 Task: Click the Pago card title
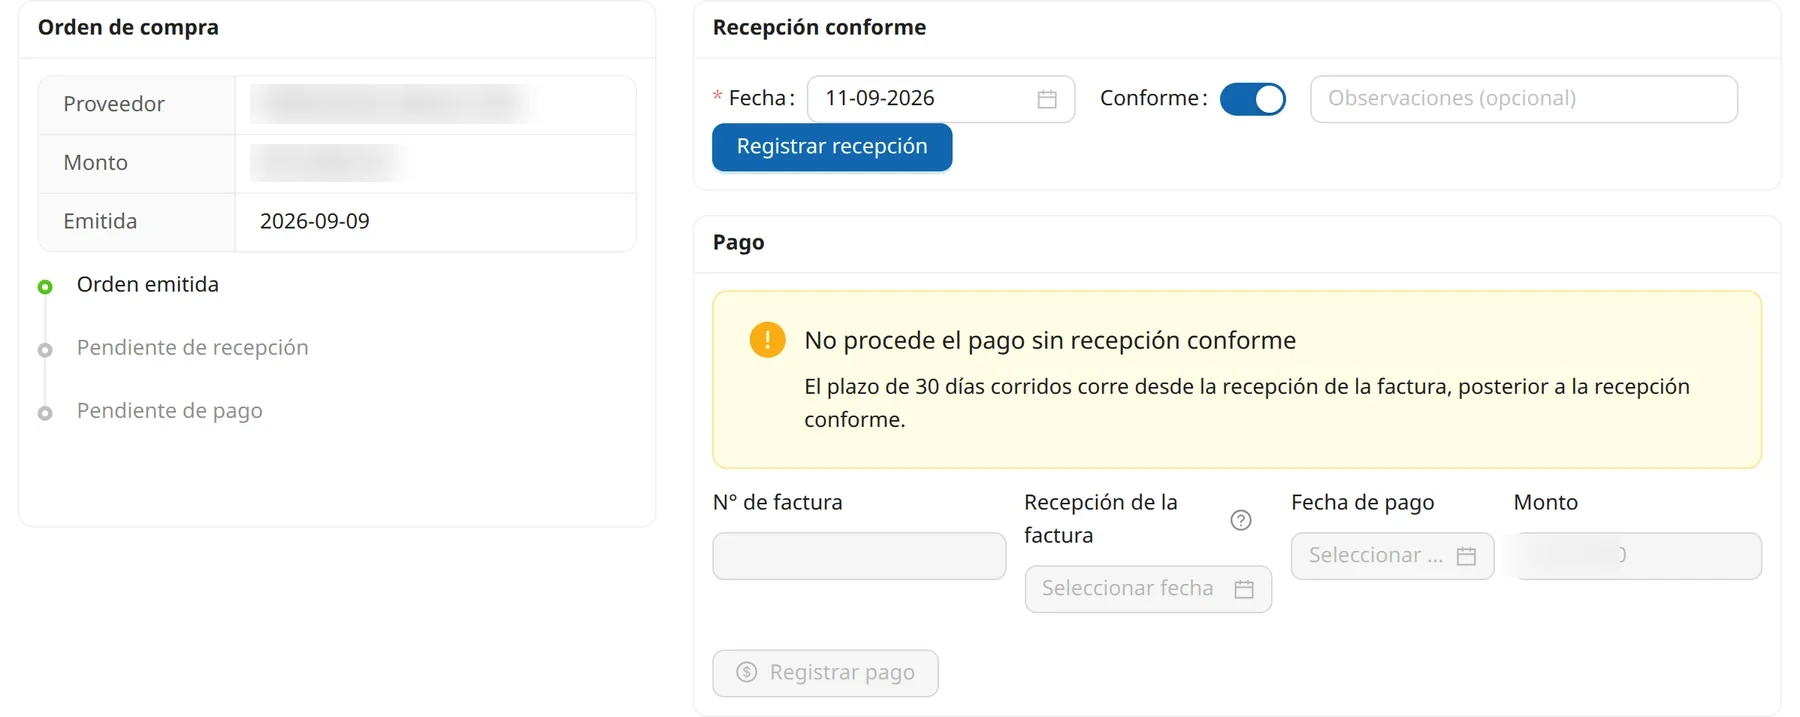tap(738, 243)
